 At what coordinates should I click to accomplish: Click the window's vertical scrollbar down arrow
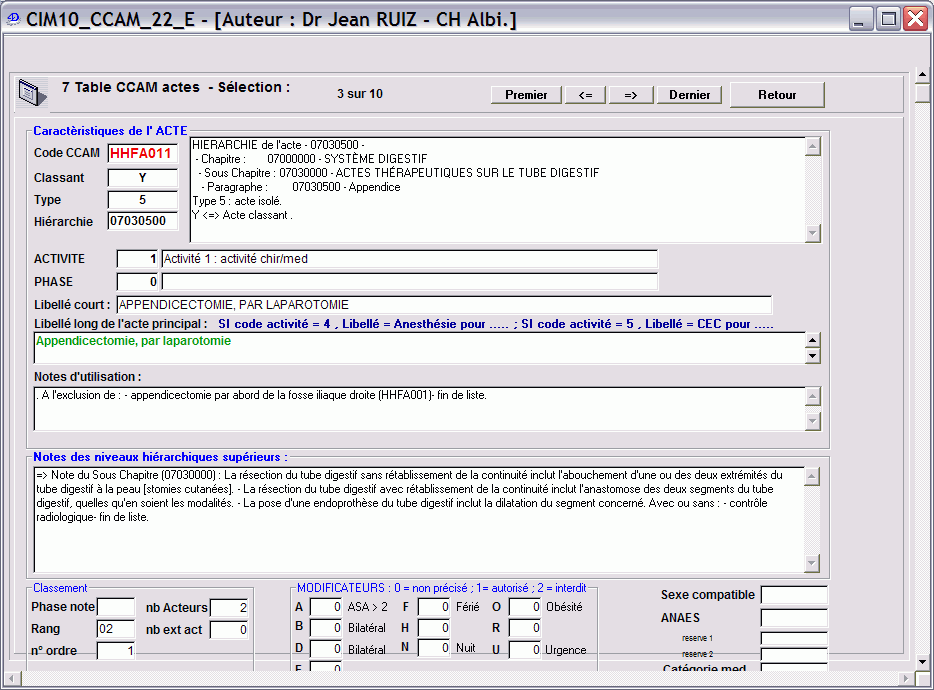click(x=922, y=661)
